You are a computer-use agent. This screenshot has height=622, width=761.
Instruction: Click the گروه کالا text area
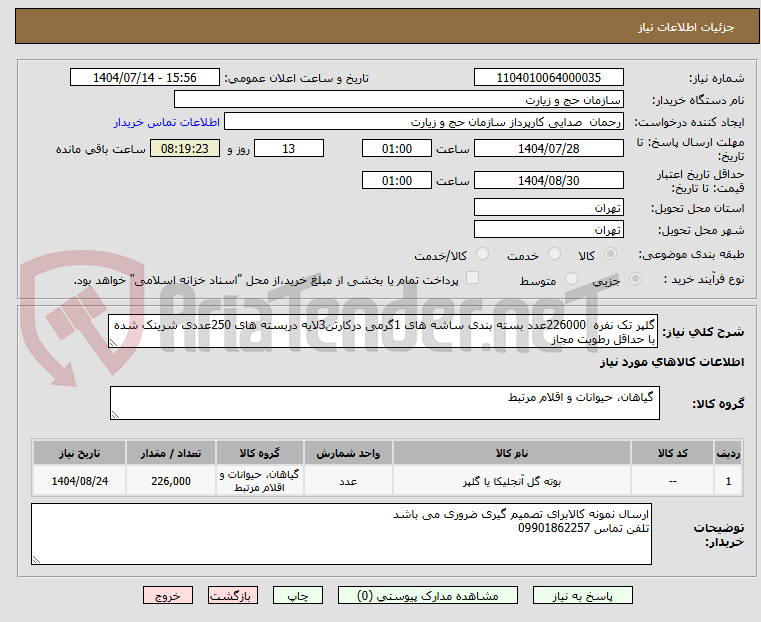coord(384,403)
